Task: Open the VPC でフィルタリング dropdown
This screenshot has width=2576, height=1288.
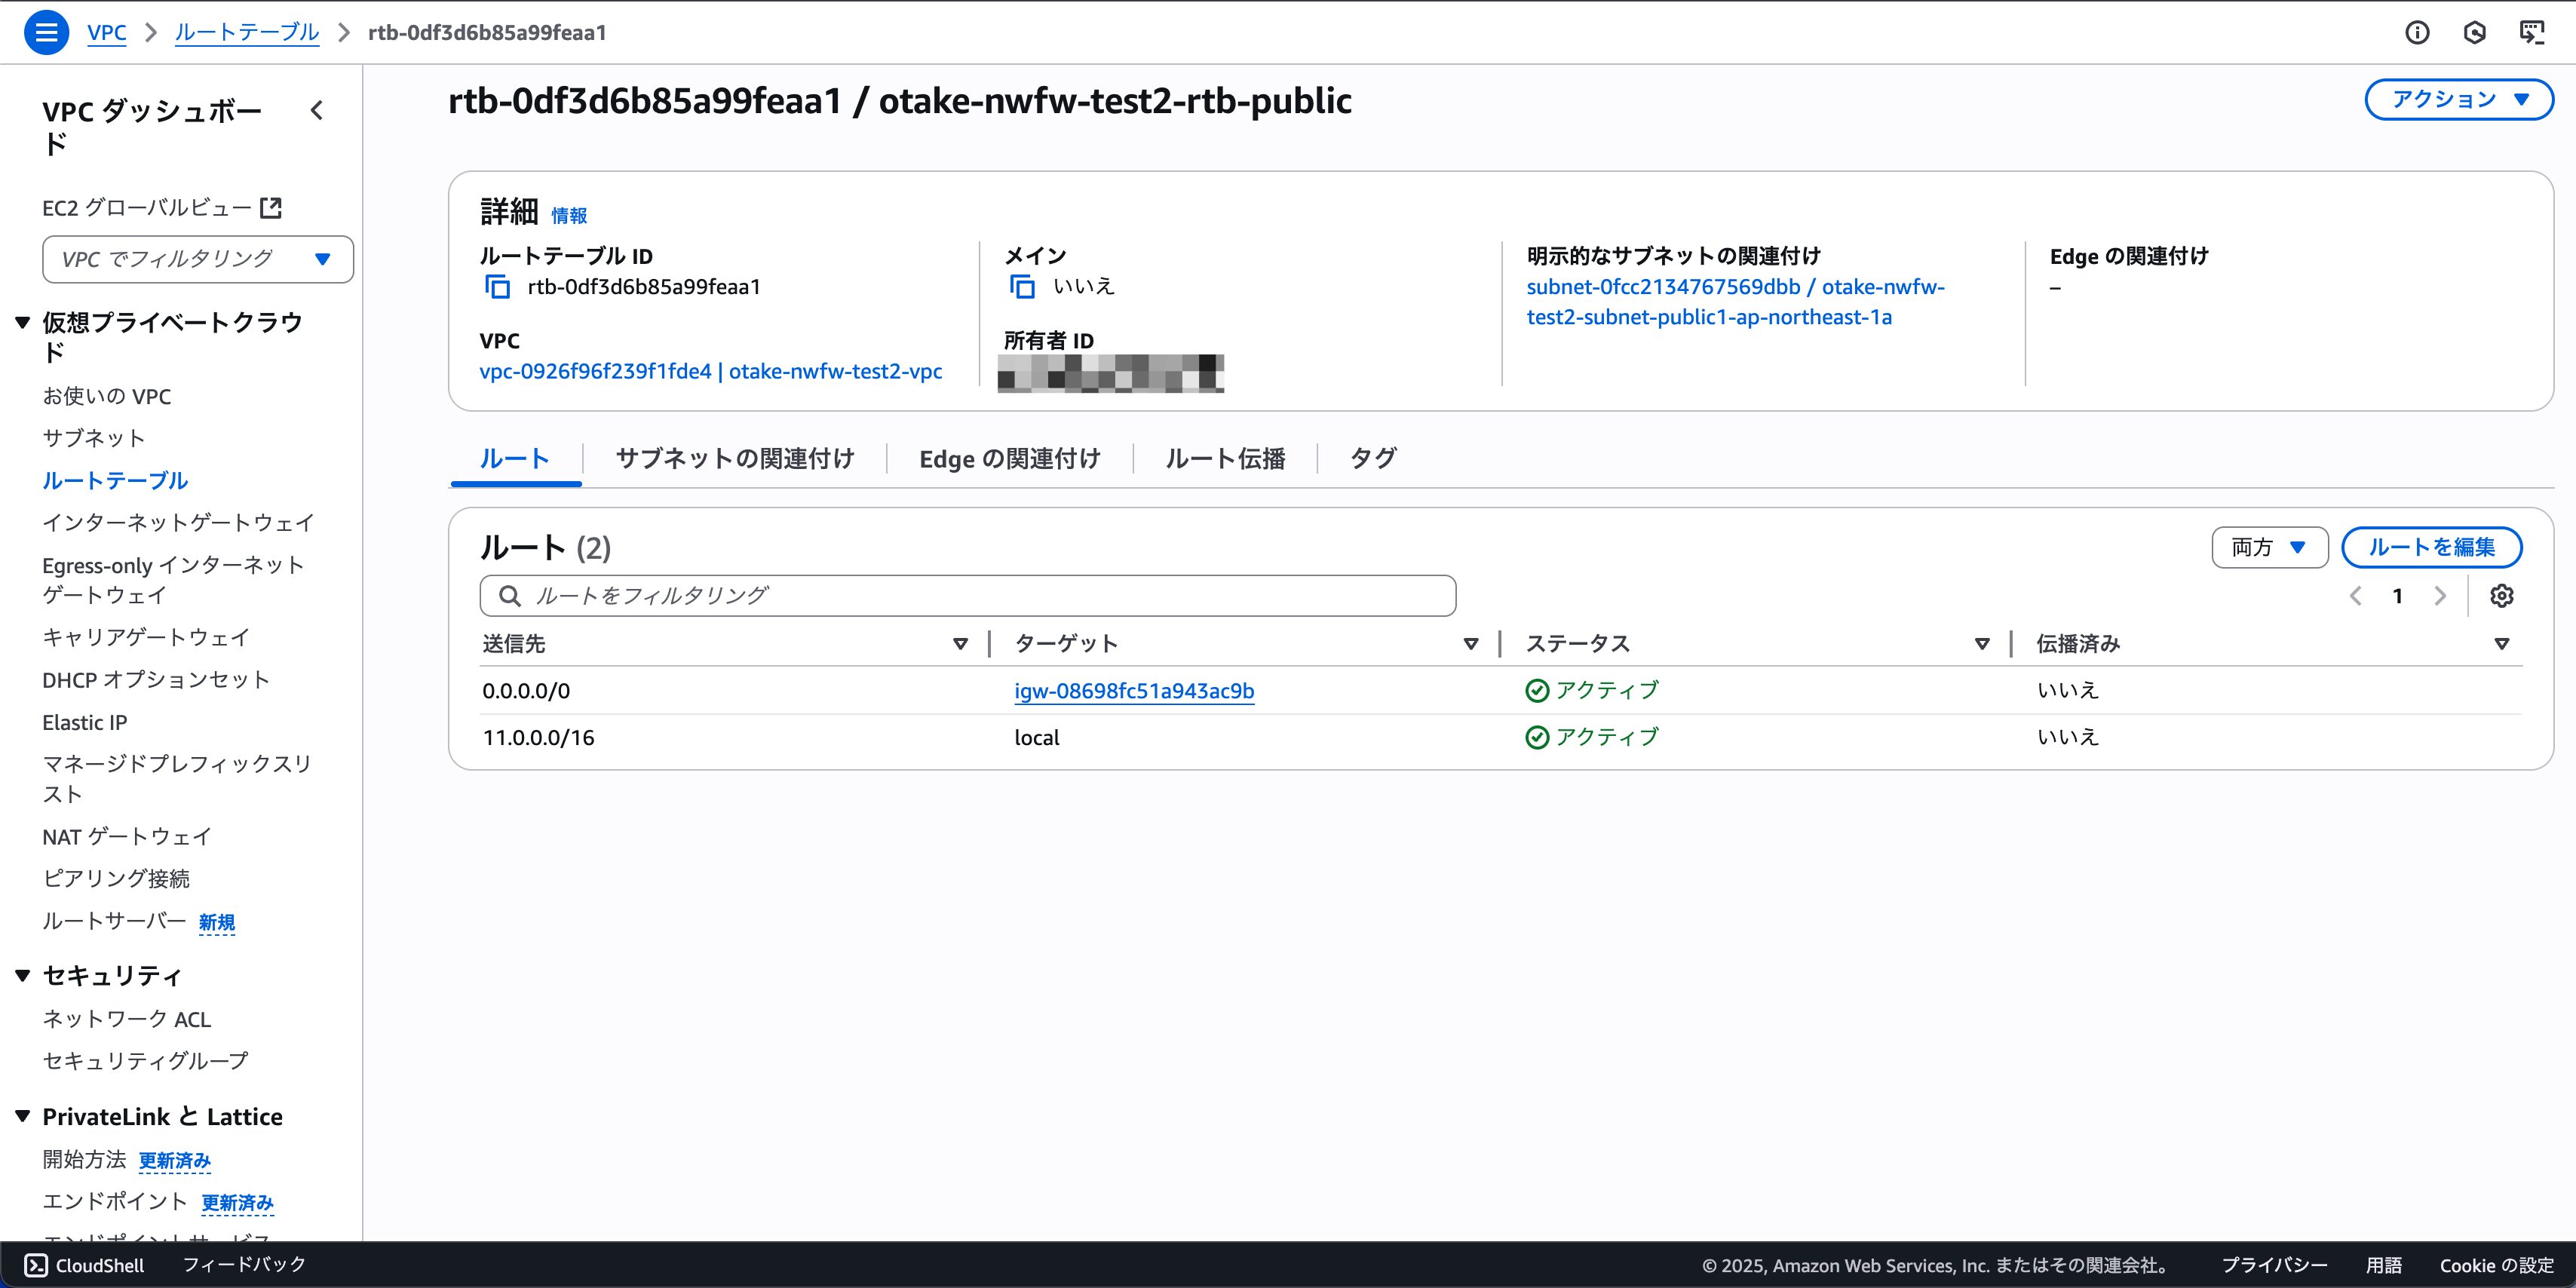Action: [198, 259]
